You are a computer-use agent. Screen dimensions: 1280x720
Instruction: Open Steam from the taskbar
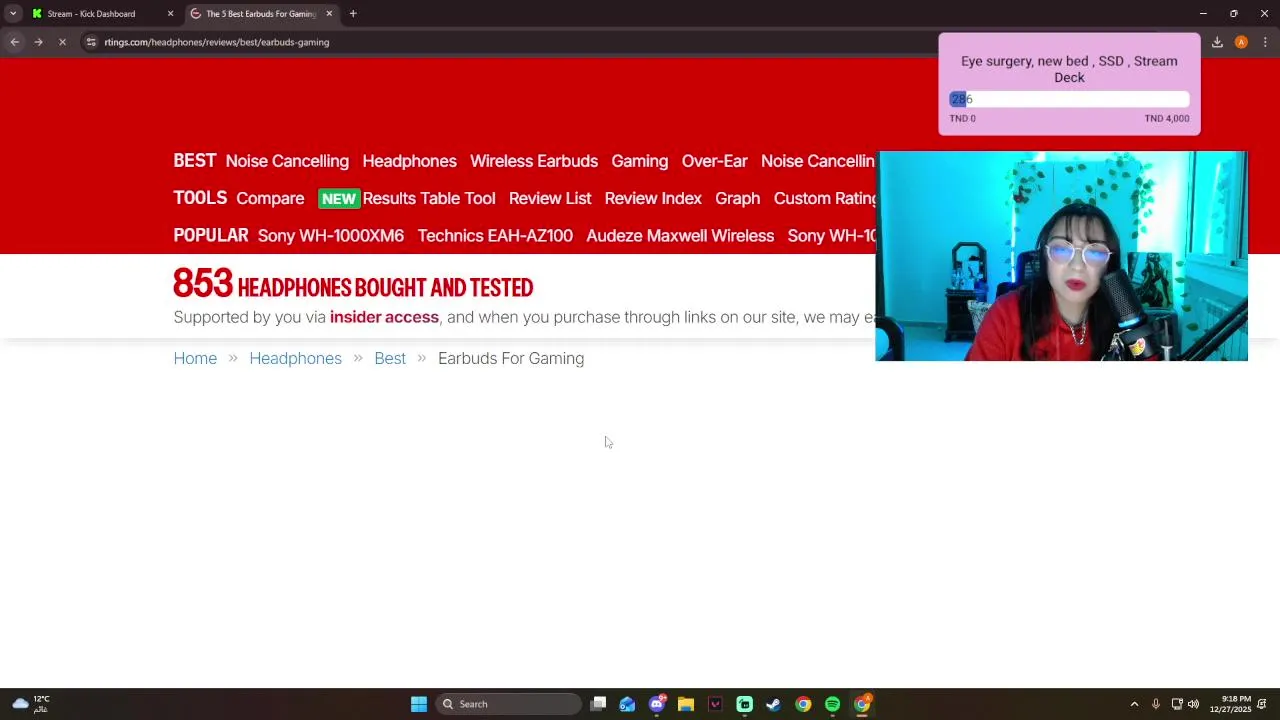coord(773,704)
